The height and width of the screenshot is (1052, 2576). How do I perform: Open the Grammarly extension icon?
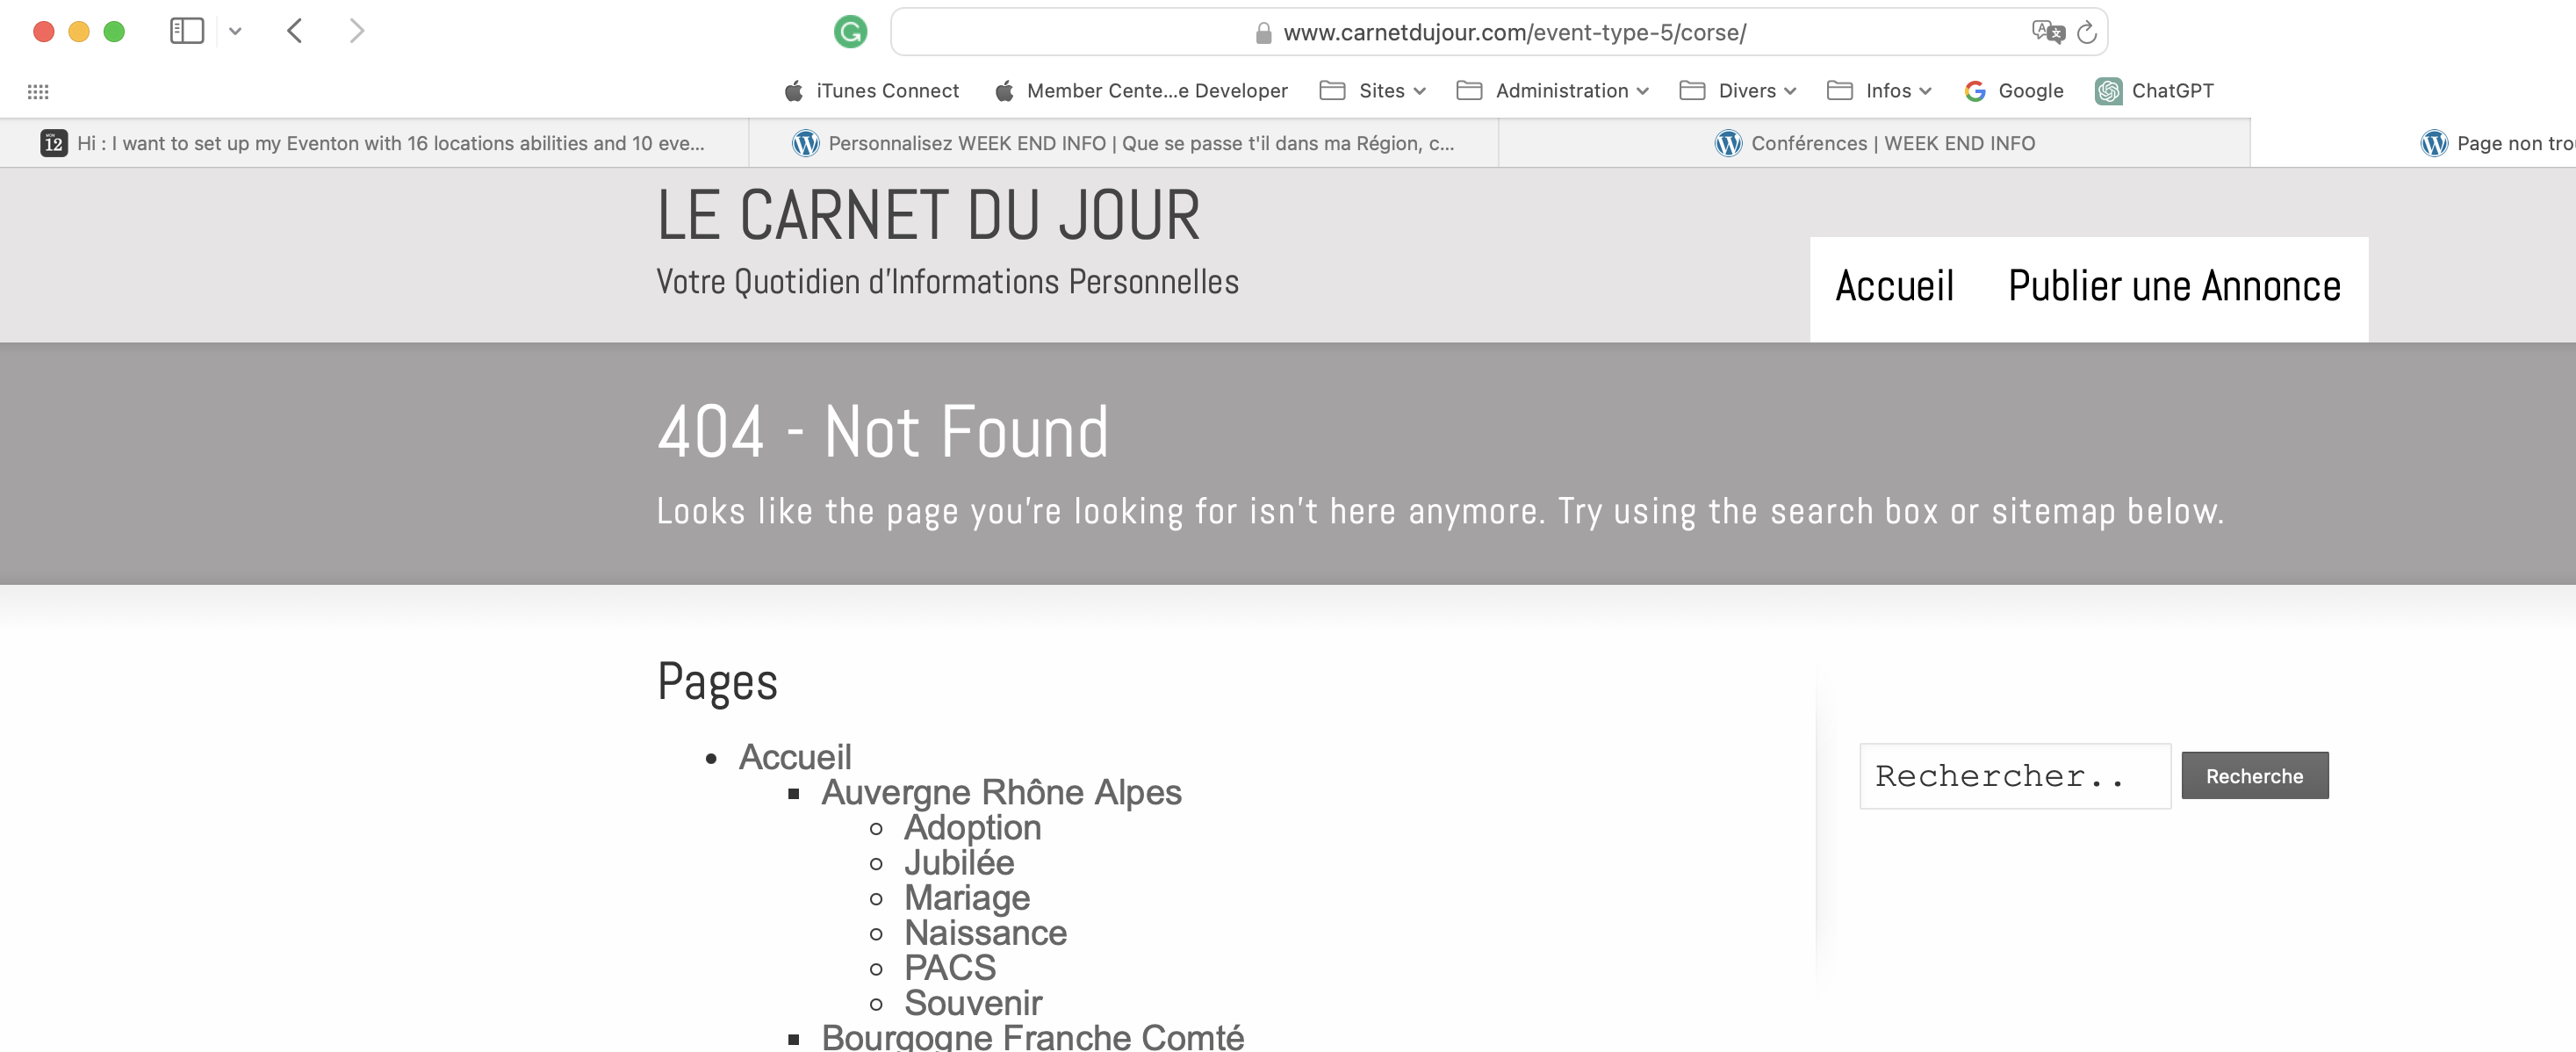[850, 32]
